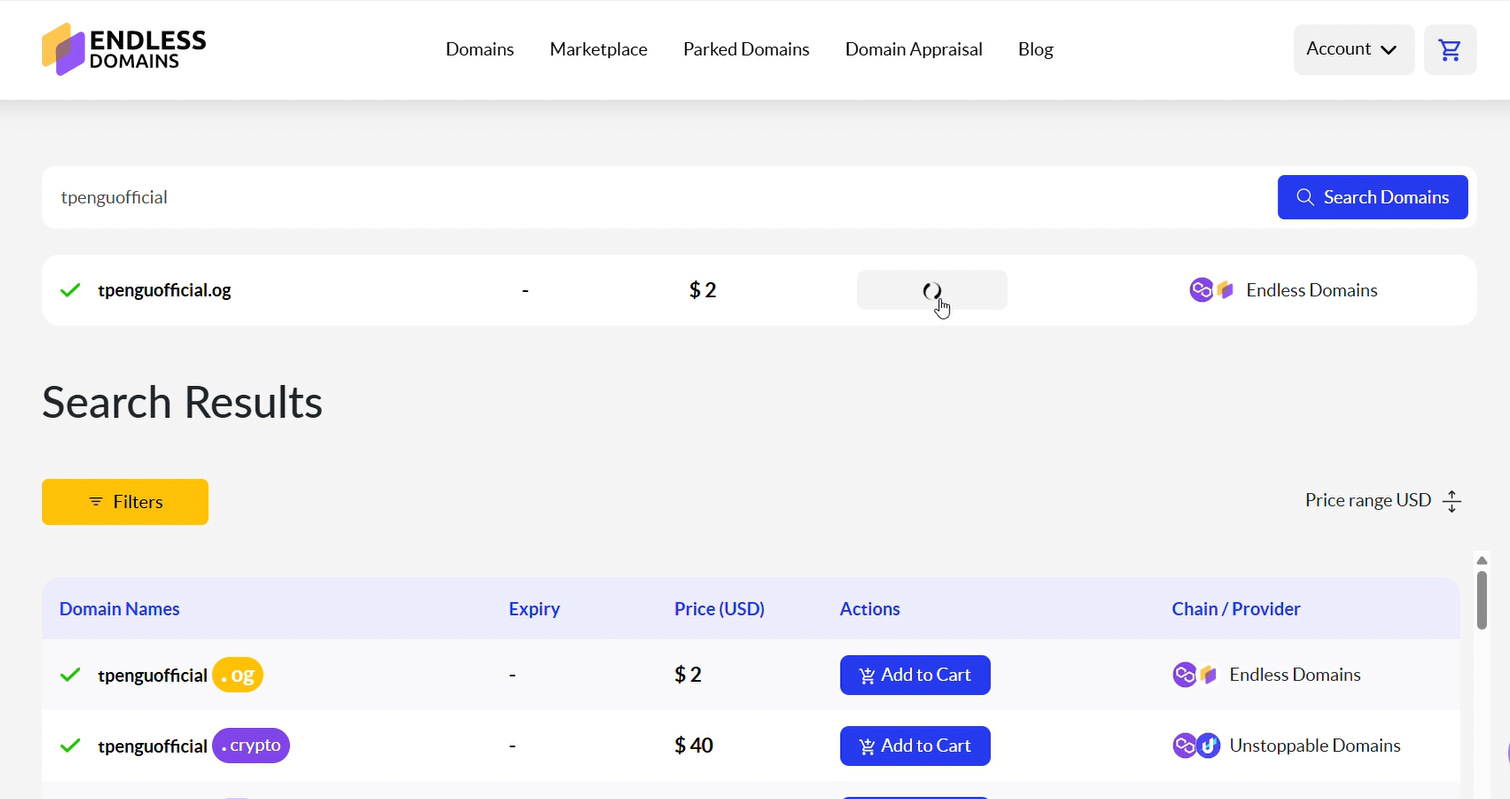1510x799 pixels.
Task: Click the Endless Domains logo
Action: click(x=124, y=49)
